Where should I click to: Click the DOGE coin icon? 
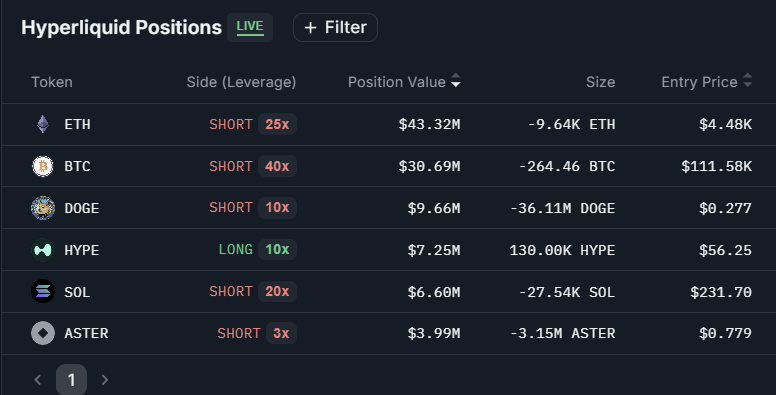43,208
